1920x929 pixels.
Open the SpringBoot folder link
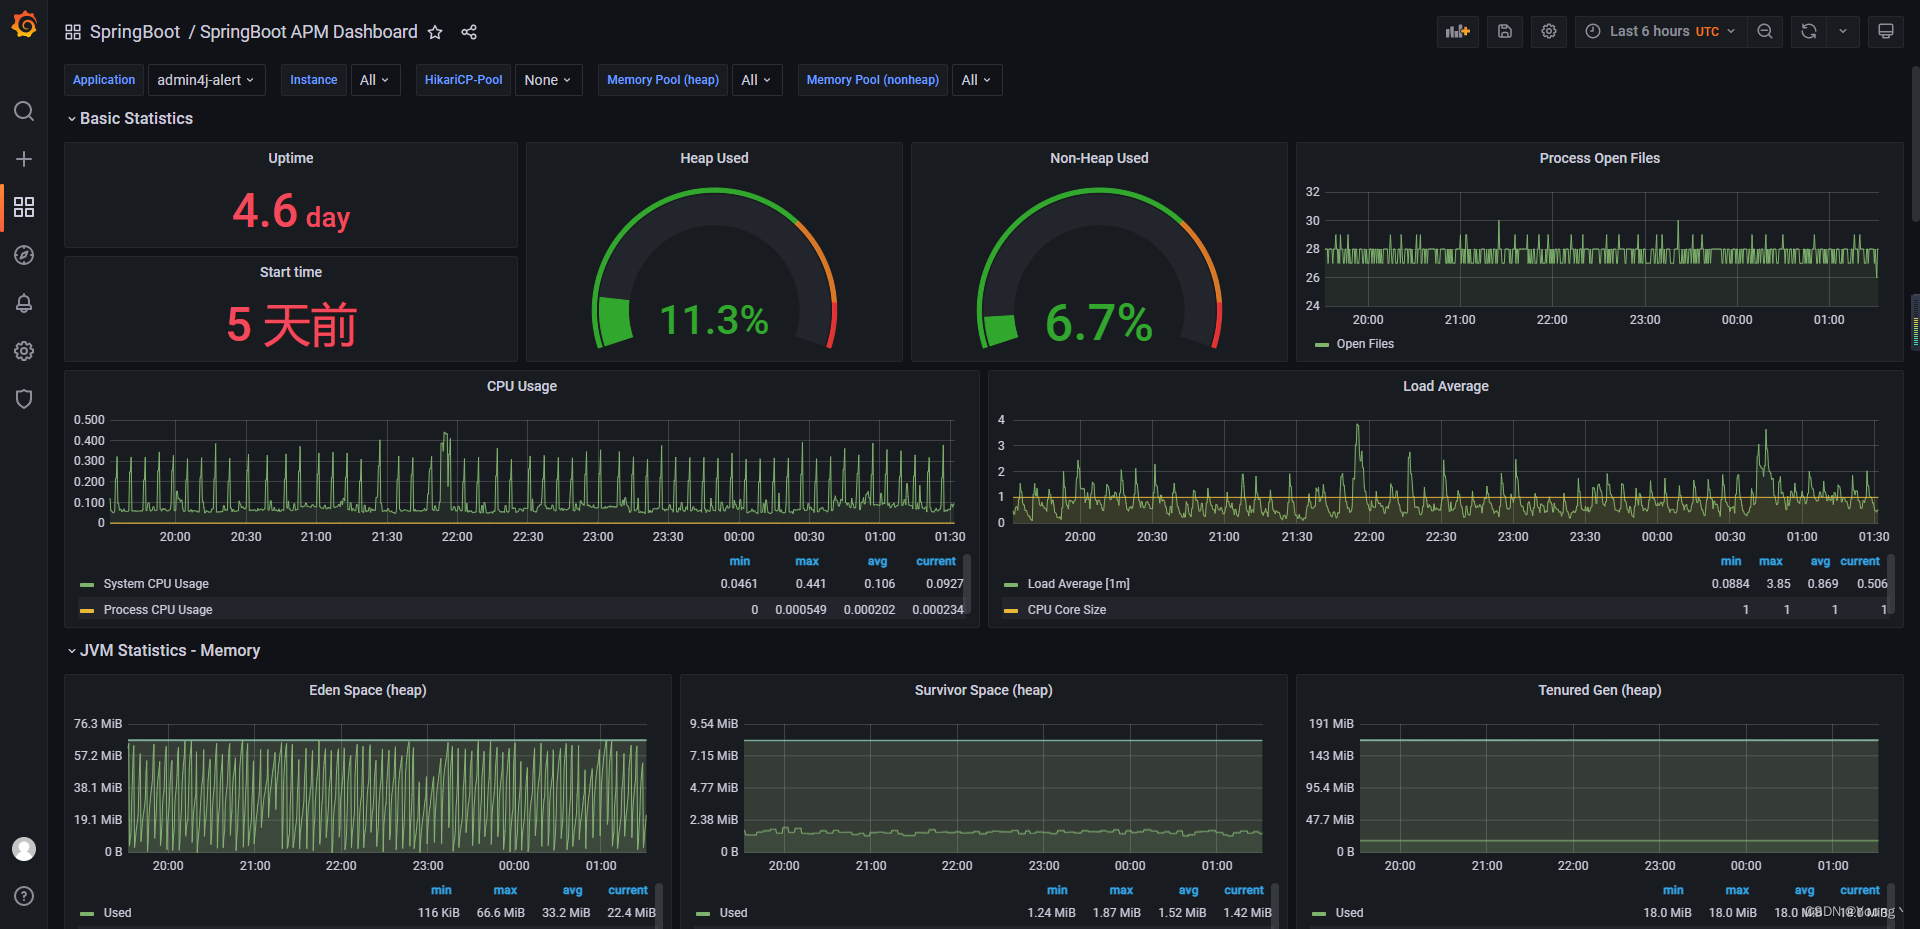135,32
